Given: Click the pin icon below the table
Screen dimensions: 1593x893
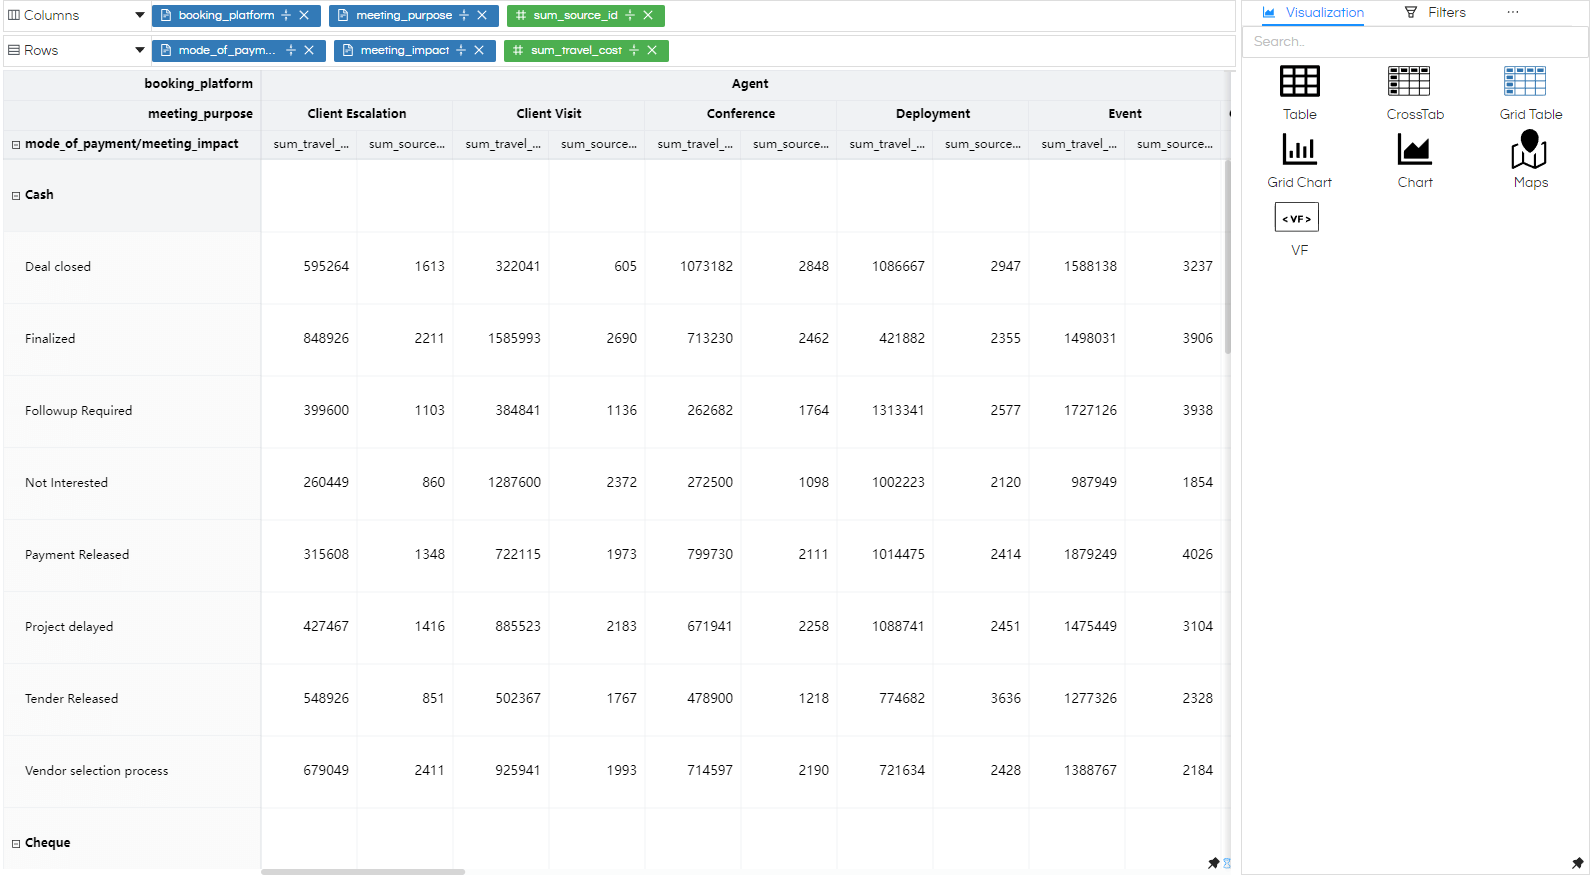Looking at the screenshot, I should click(1213, 863).
